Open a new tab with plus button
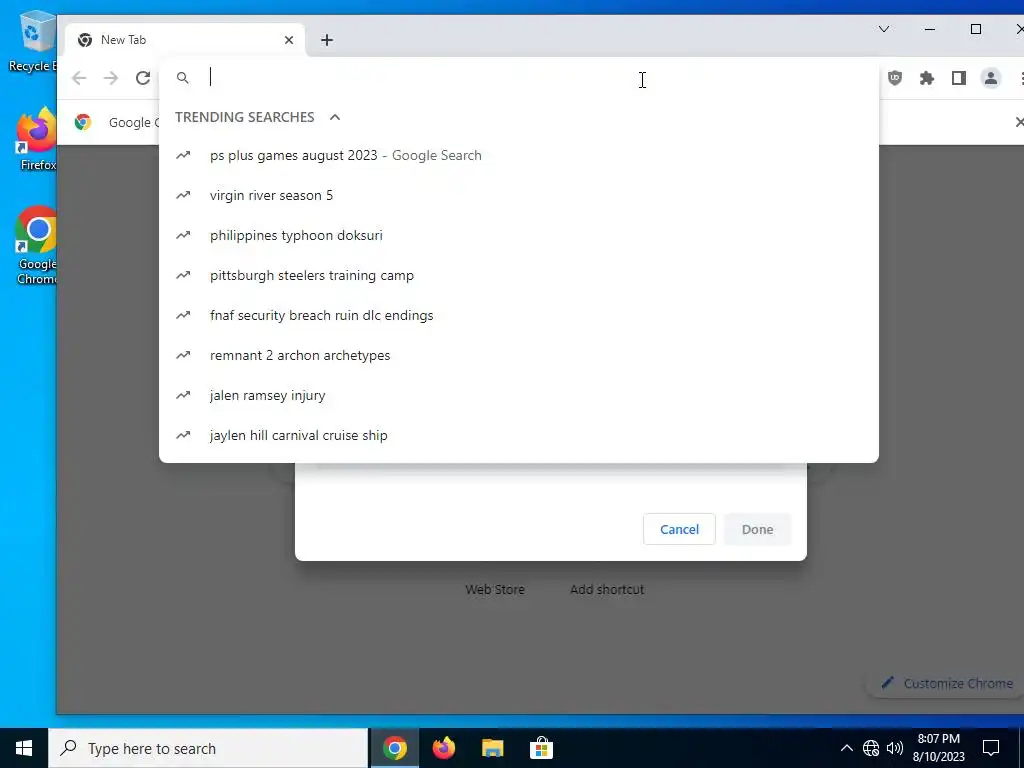 [x=327, y=40]
